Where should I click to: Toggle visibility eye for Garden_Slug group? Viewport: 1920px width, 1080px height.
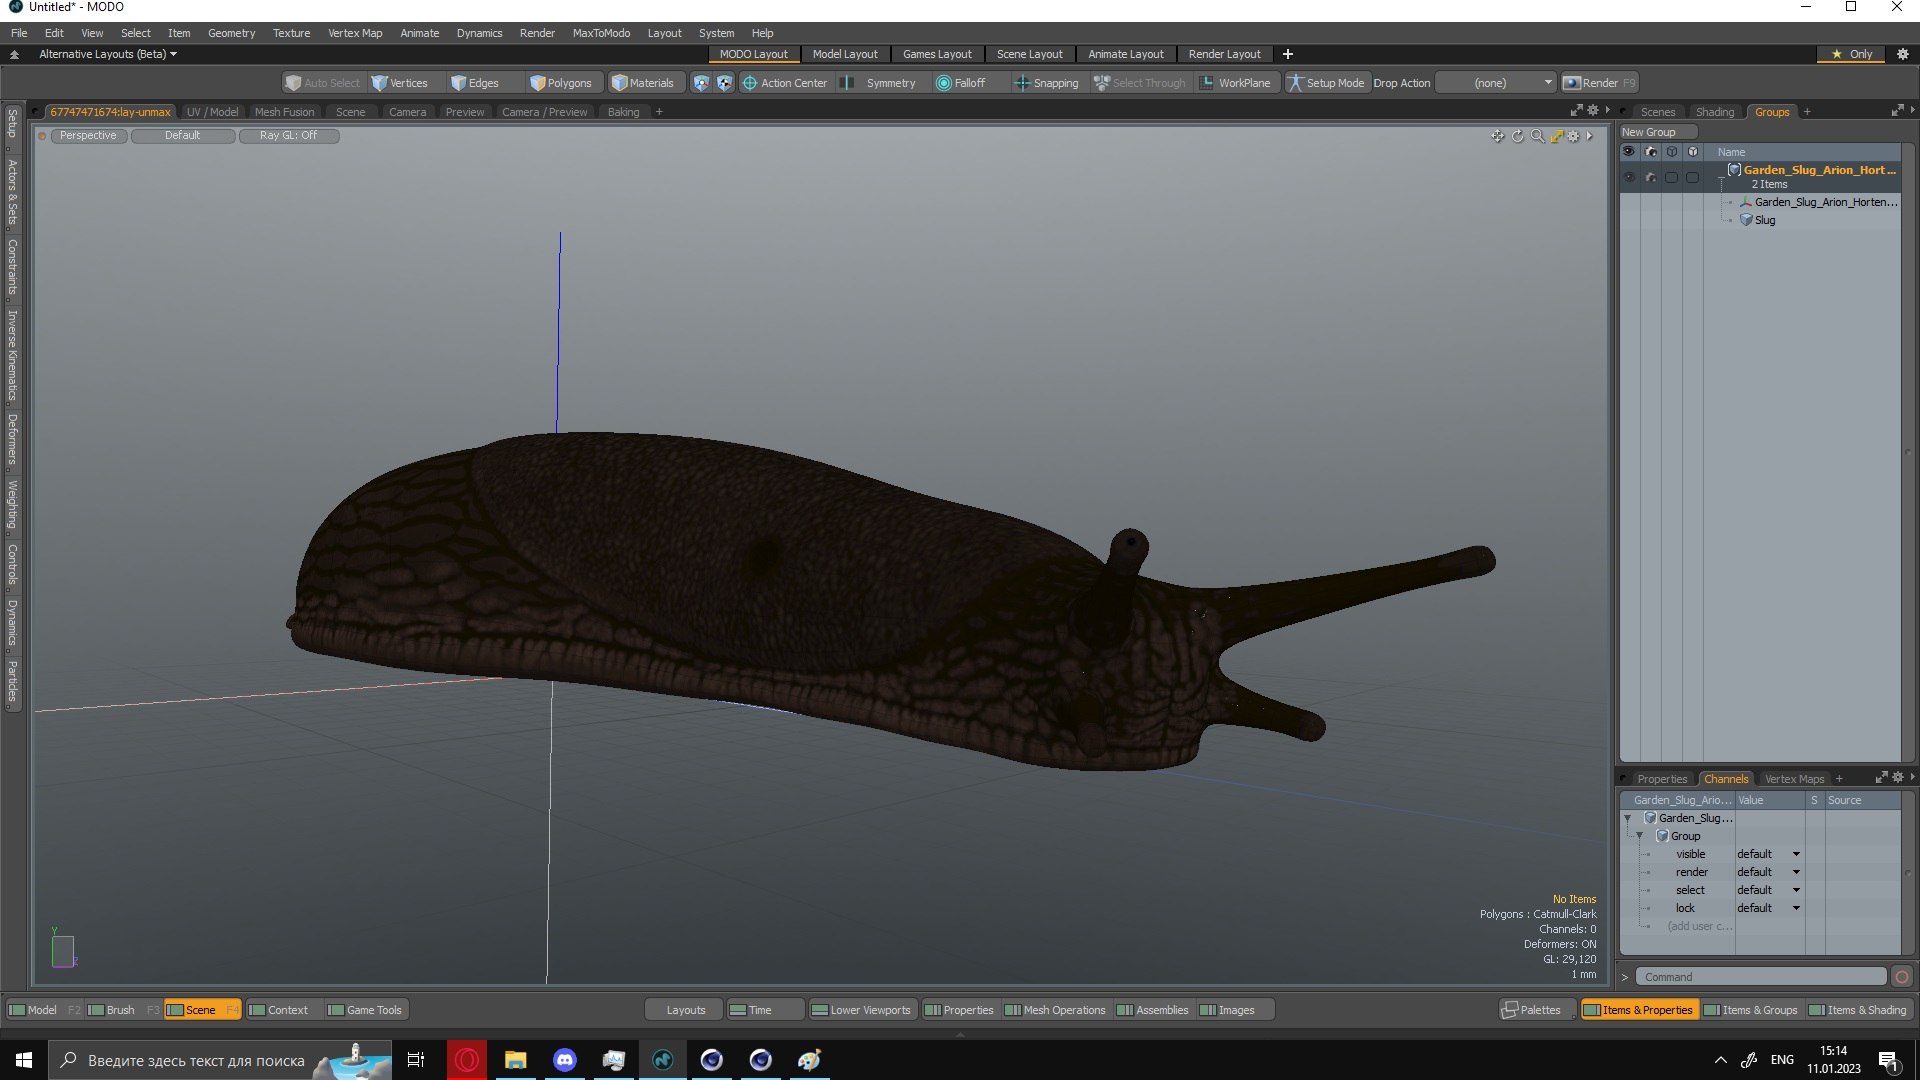[1629, 178]
